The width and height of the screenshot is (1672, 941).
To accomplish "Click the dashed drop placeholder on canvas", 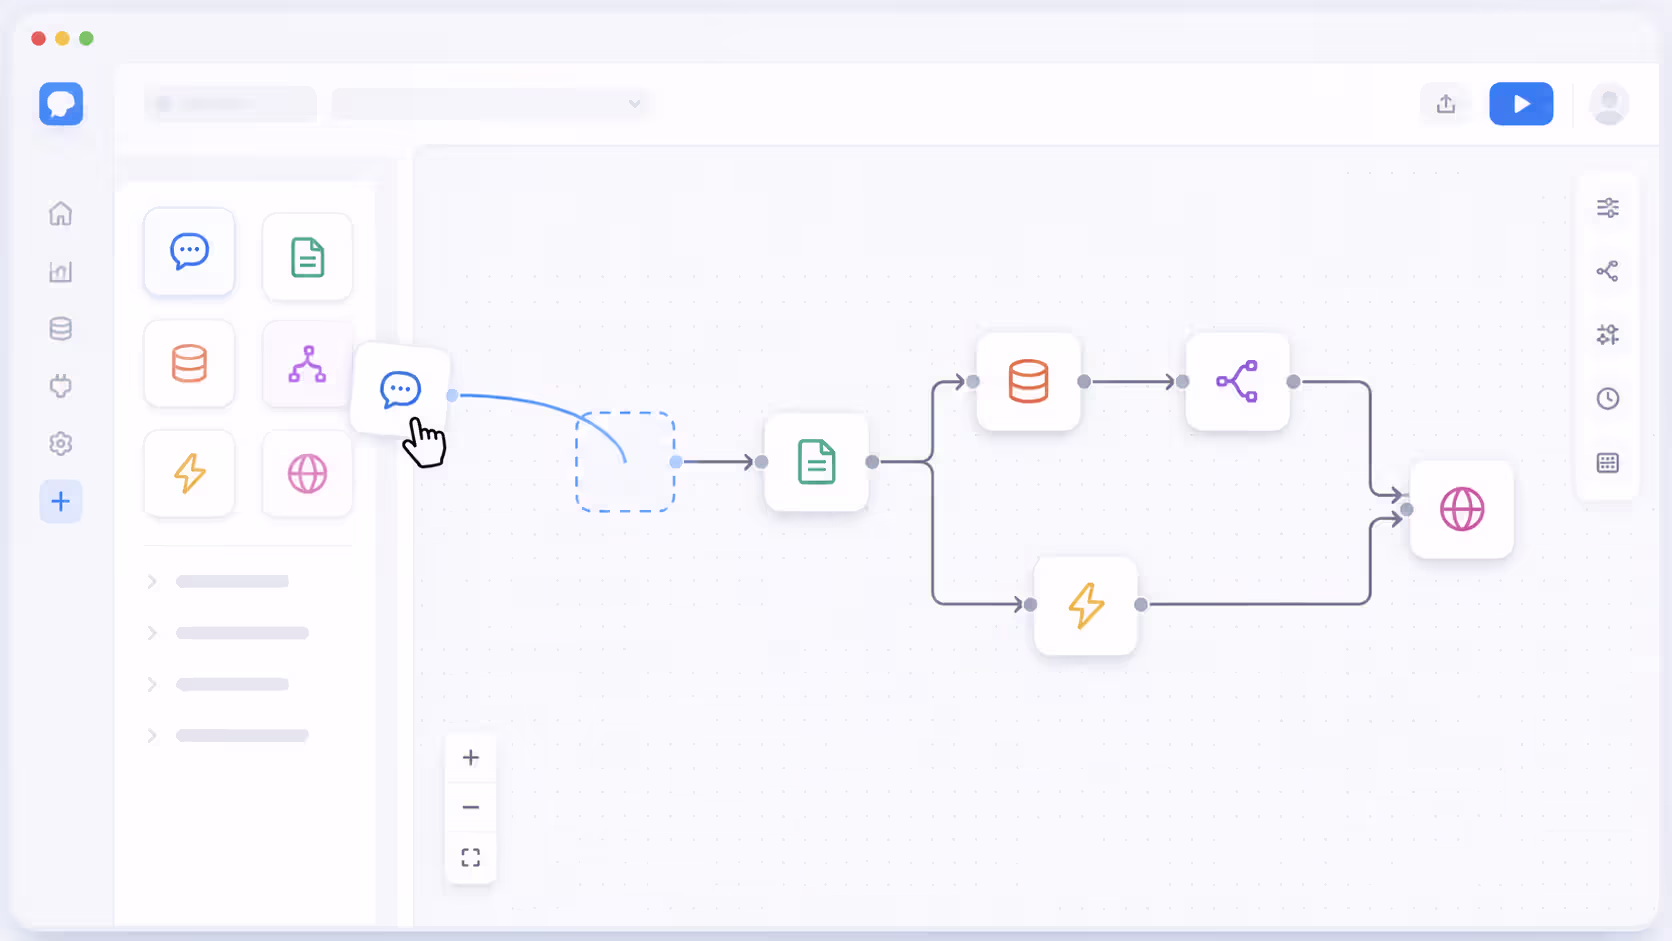I will [x=625, y=462].
